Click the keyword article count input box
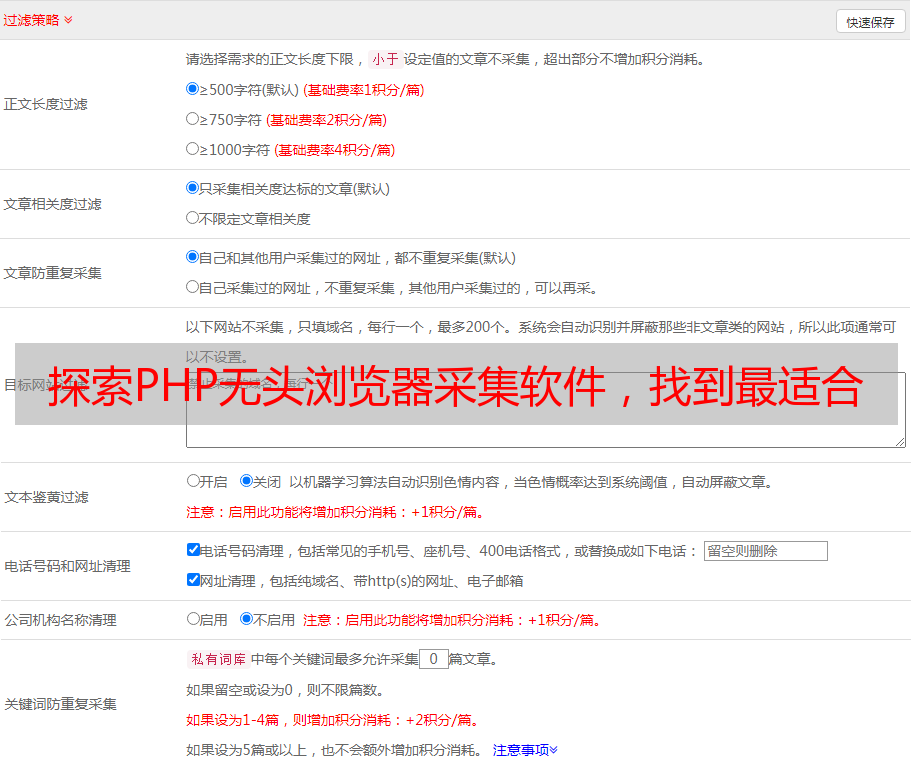The image size is (912, 768). tap(433, 659)
